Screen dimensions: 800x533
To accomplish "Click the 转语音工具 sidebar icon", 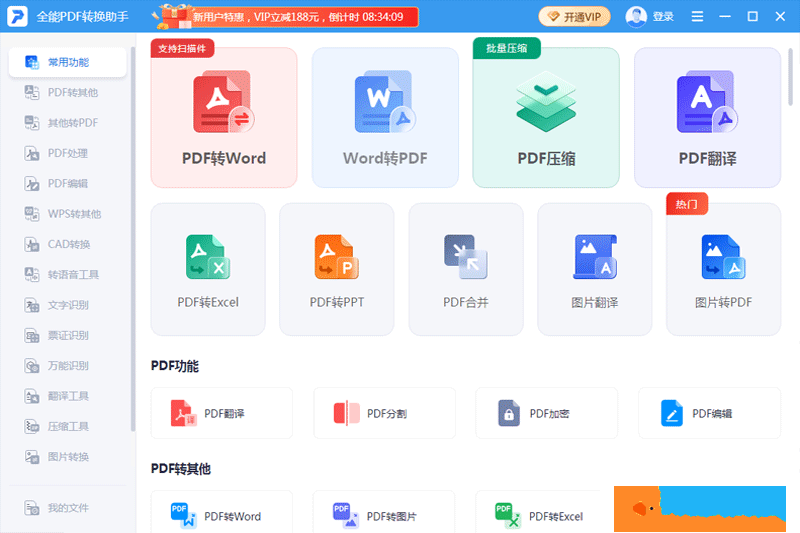I will click(32, 274).
